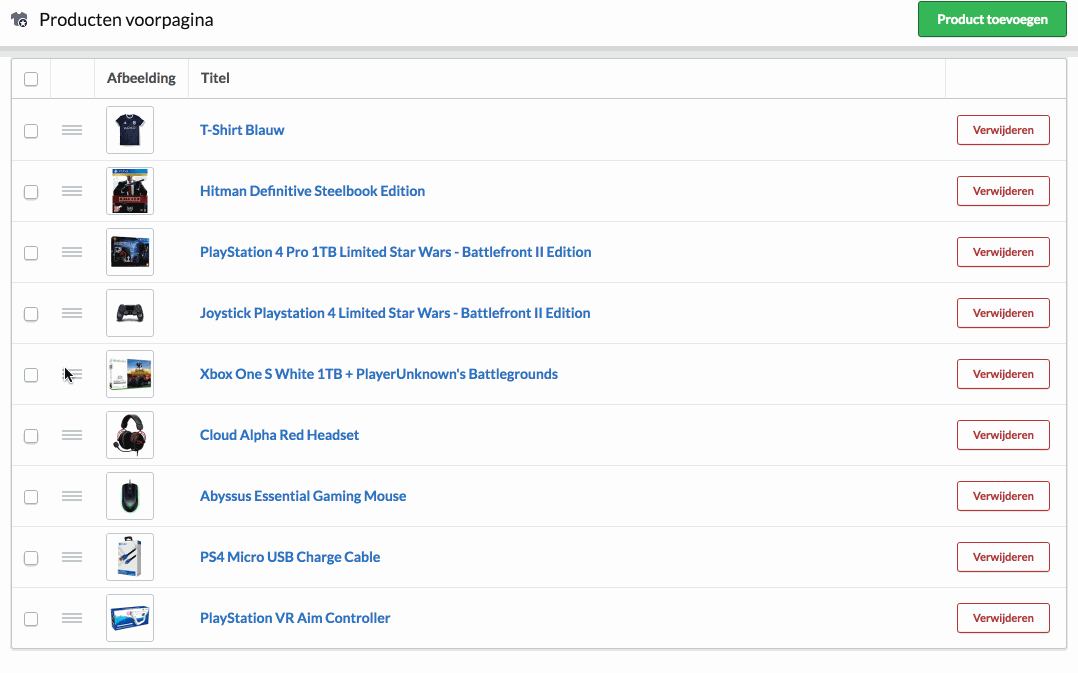Viewport: 1078px width, 673px height.
Task: Click drag handle for PlayStation 4 Pro row
Action: 72,252
